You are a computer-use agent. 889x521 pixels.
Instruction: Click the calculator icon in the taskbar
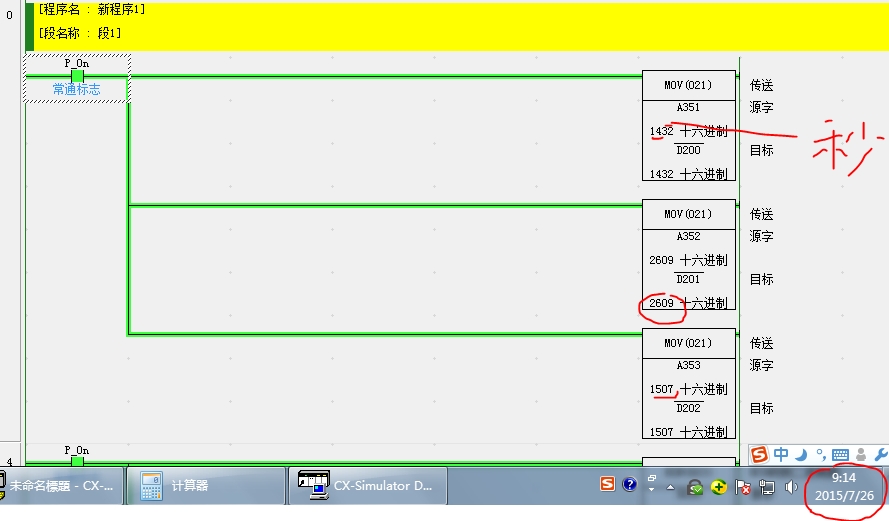click(x=151, y=486)
